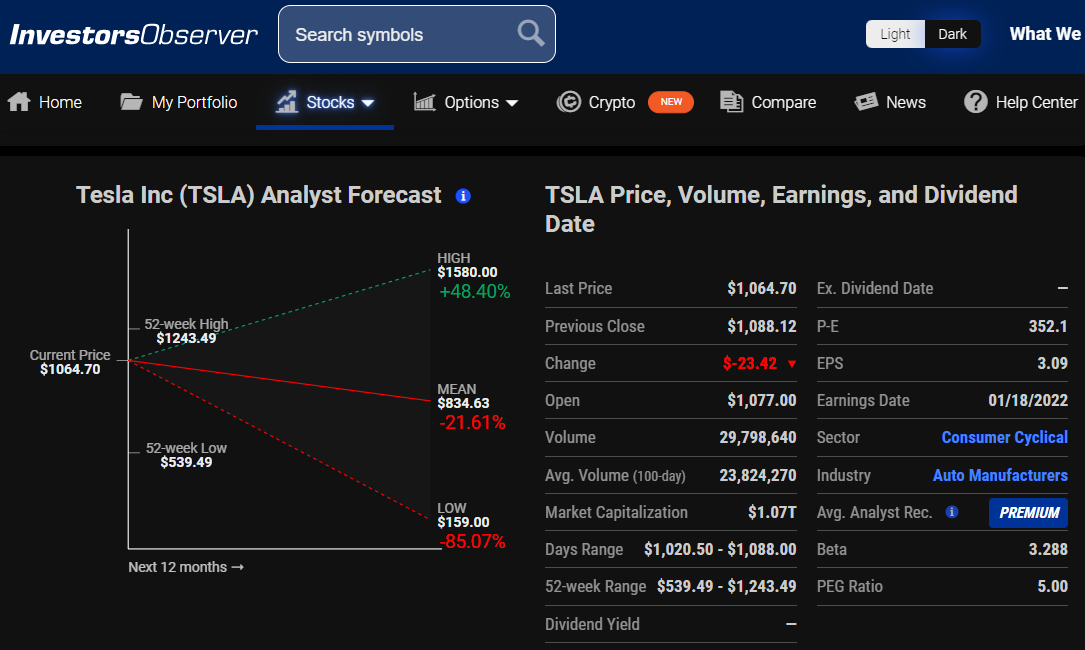Image resolution: width=1085 pixels, height=650 pixels.
Task: Click the MEAN $834.63 forecast label
Action: pos(463,396)
